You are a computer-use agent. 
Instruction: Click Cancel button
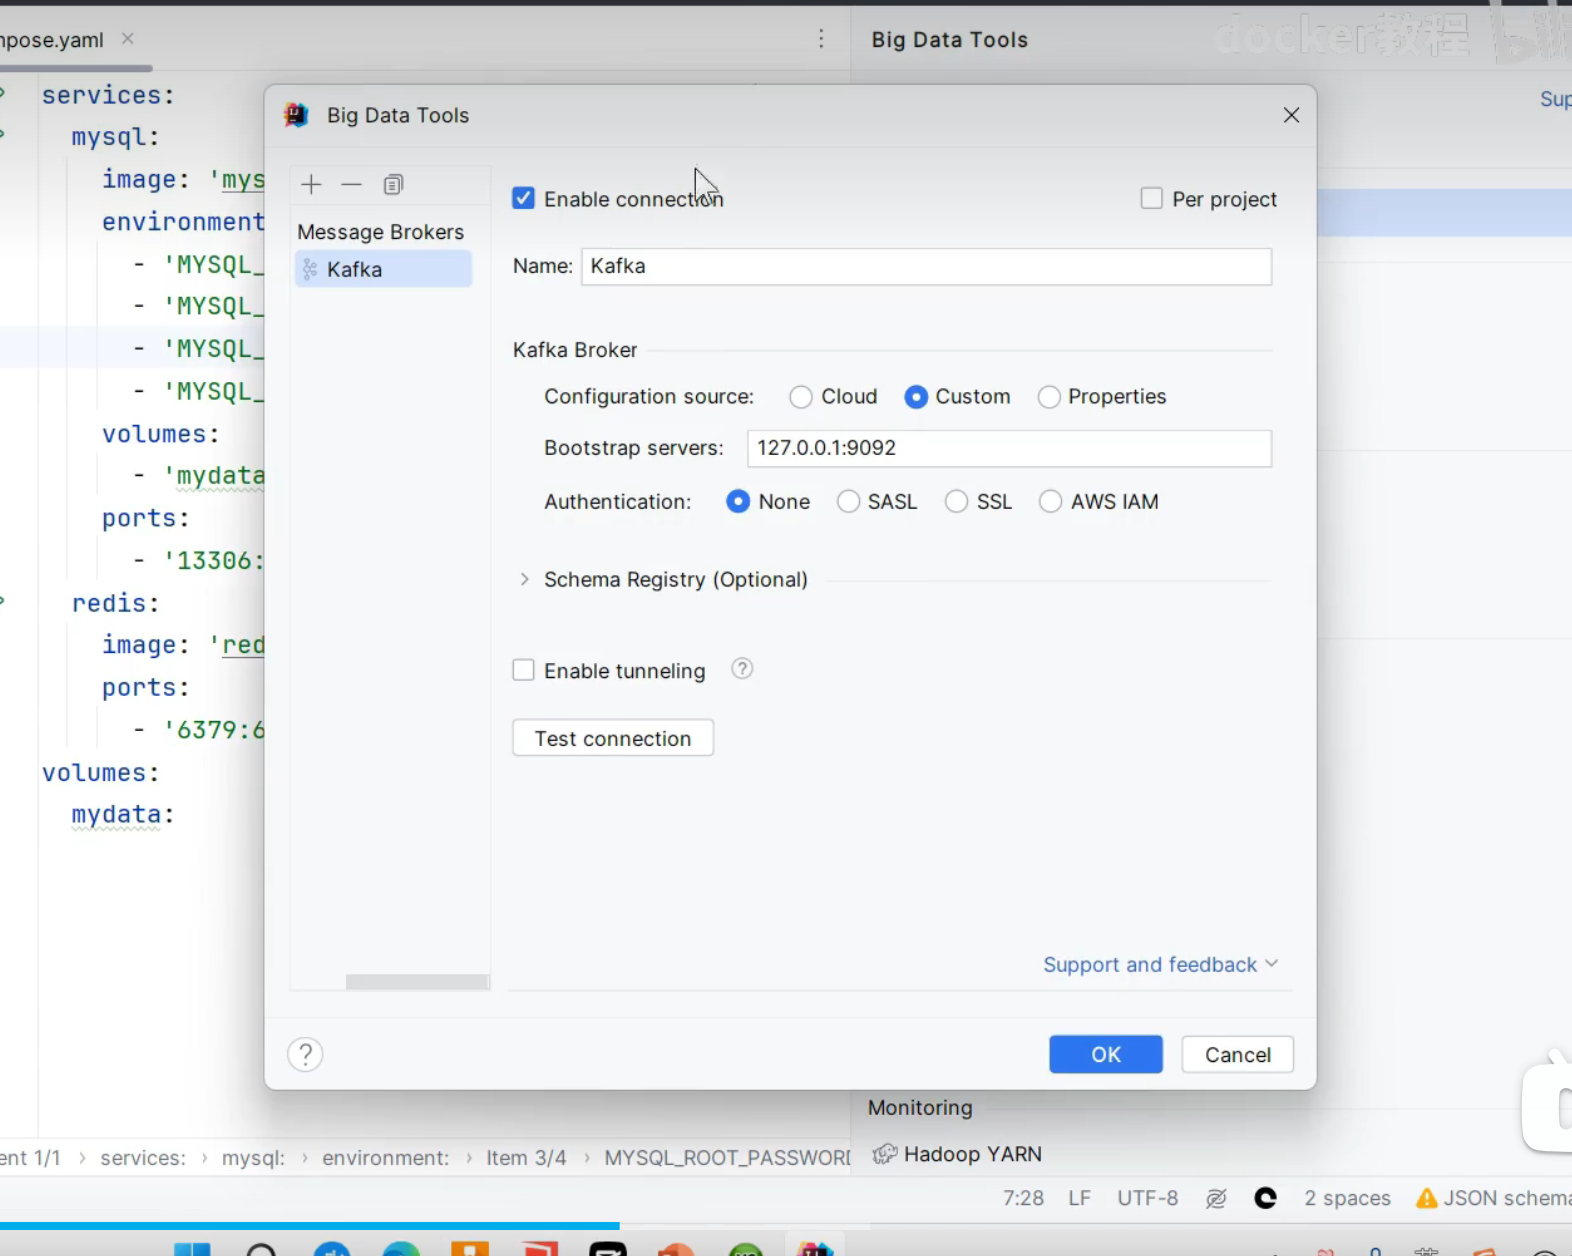point(1237,1054)
